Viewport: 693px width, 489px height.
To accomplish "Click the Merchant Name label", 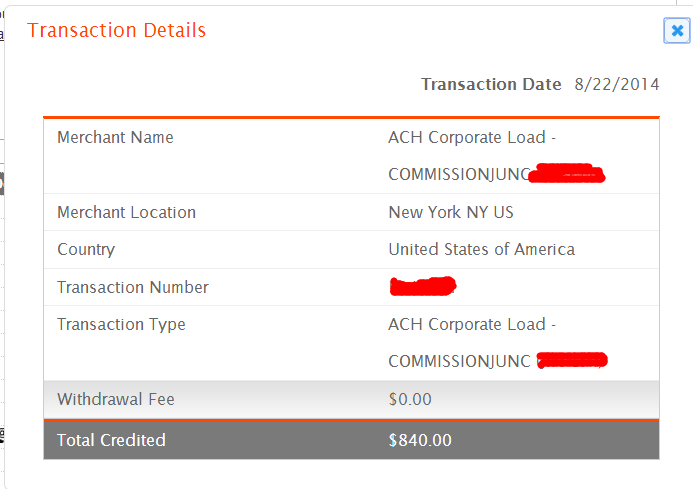I will [x=115, y=137].
